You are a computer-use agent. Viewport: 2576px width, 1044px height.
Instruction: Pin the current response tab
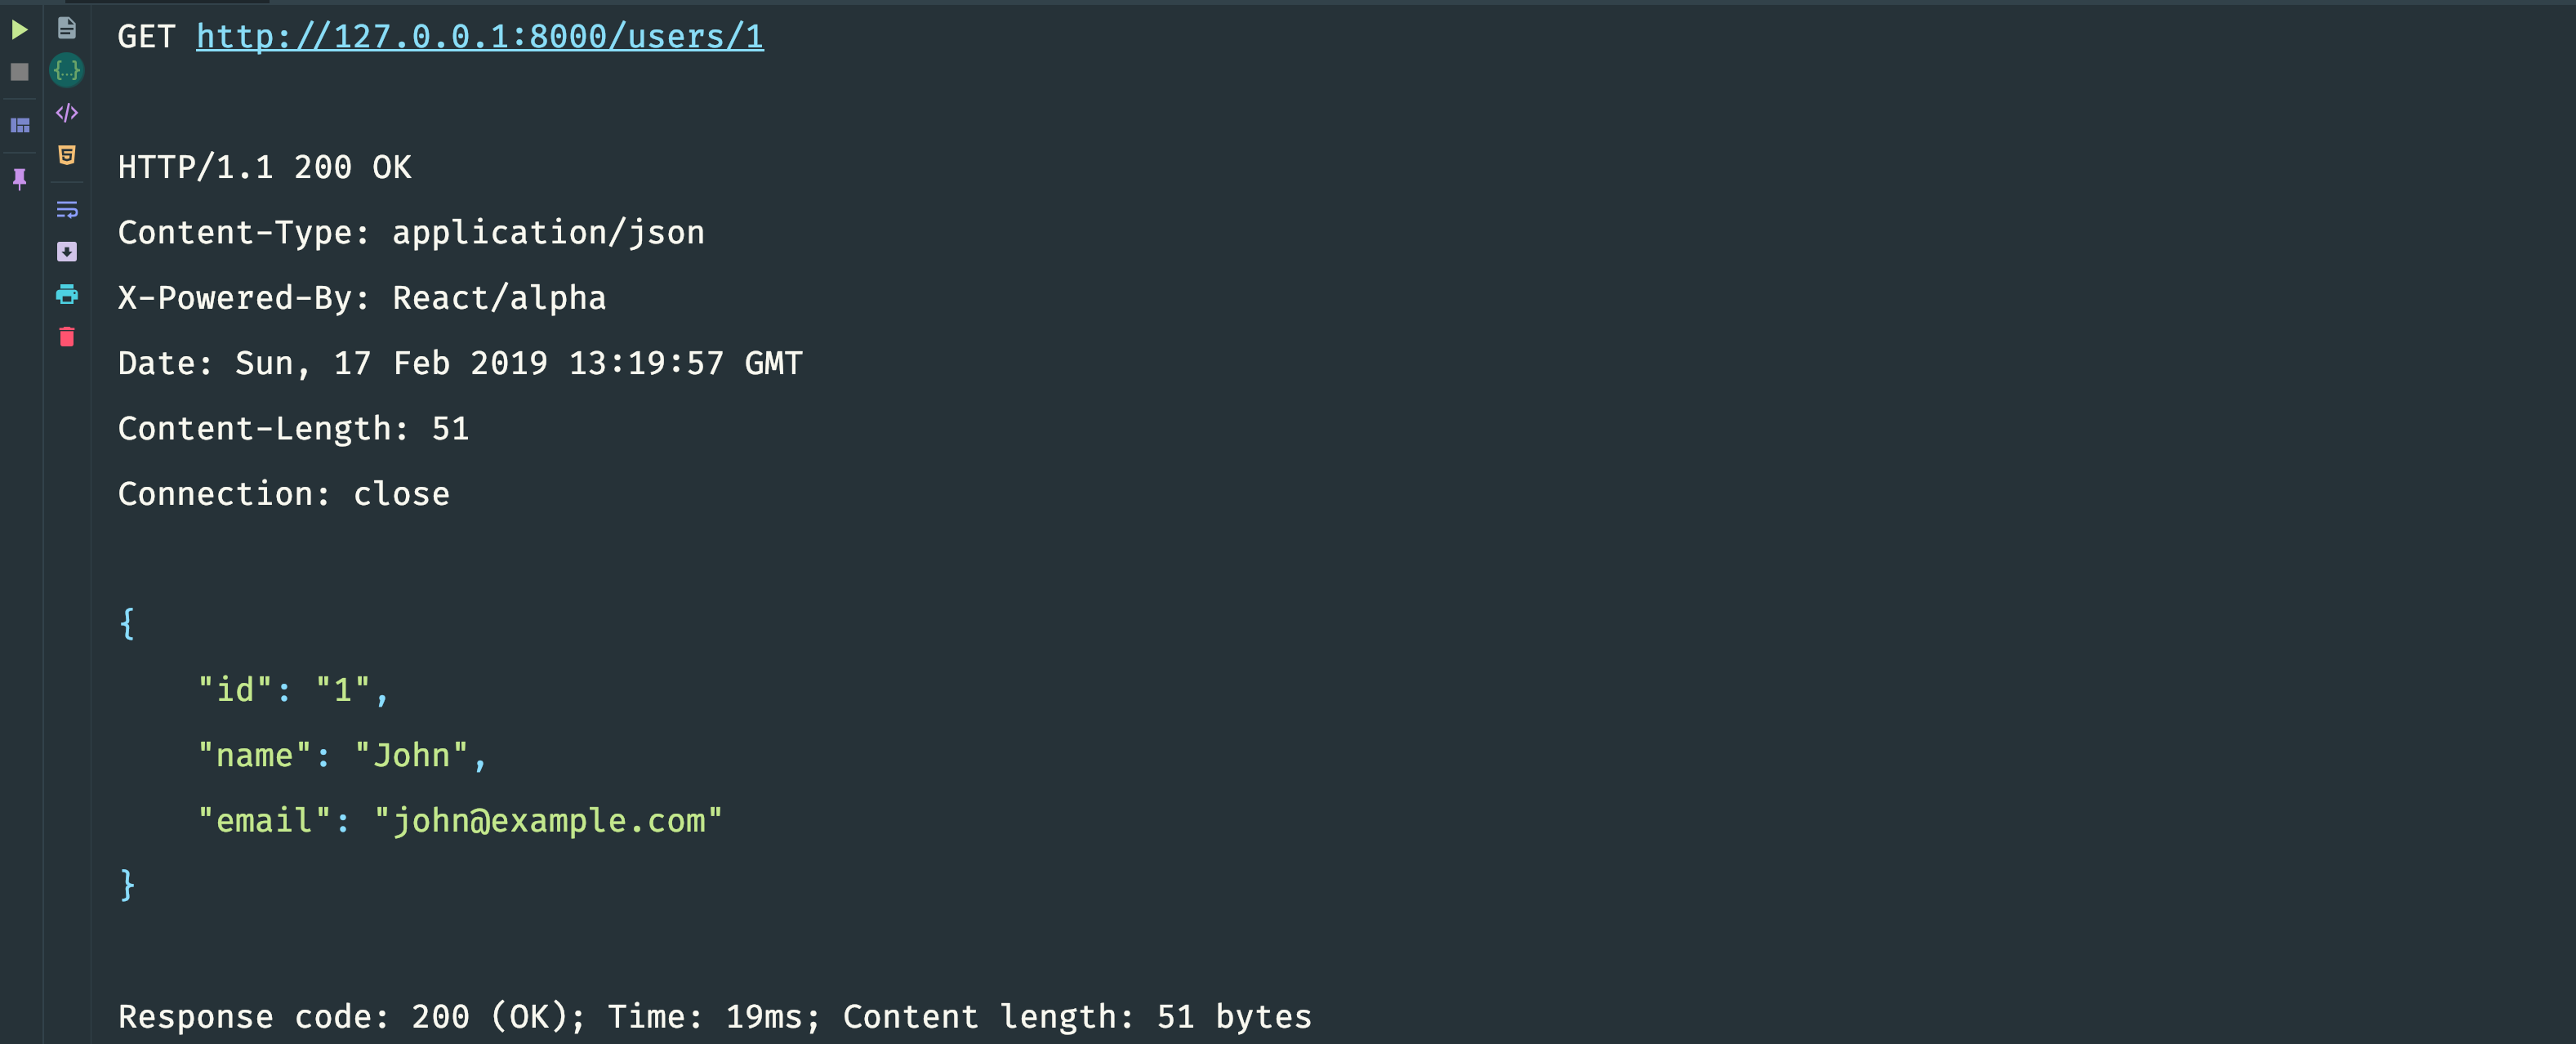pos(19,179)
